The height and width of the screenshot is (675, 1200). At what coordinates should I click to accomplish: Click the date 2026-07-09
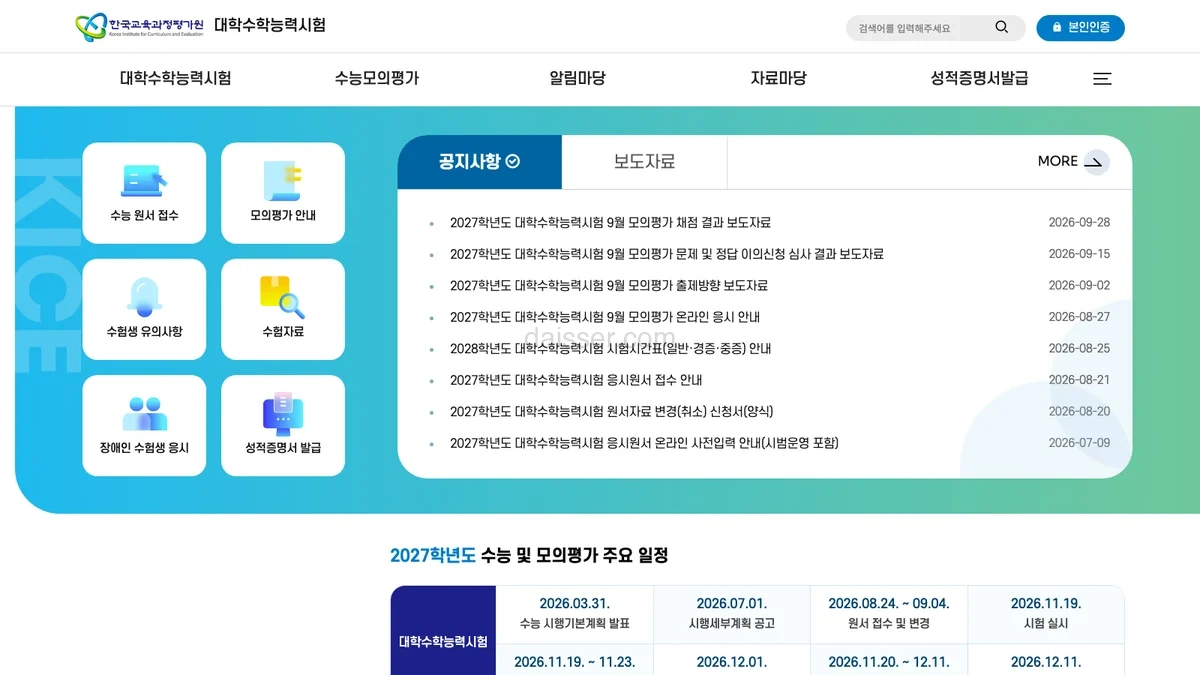[x=1079, y=443]
